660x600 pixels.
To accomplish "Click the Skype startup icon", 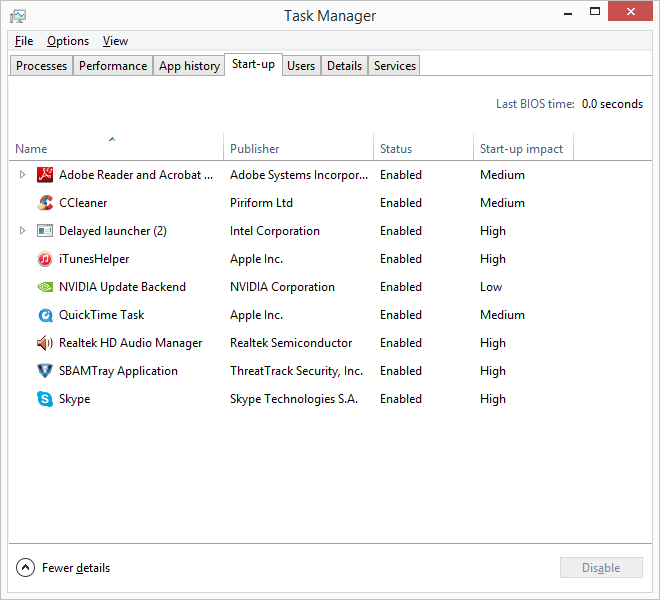I will pyautogui.click(x=45, y=399).
